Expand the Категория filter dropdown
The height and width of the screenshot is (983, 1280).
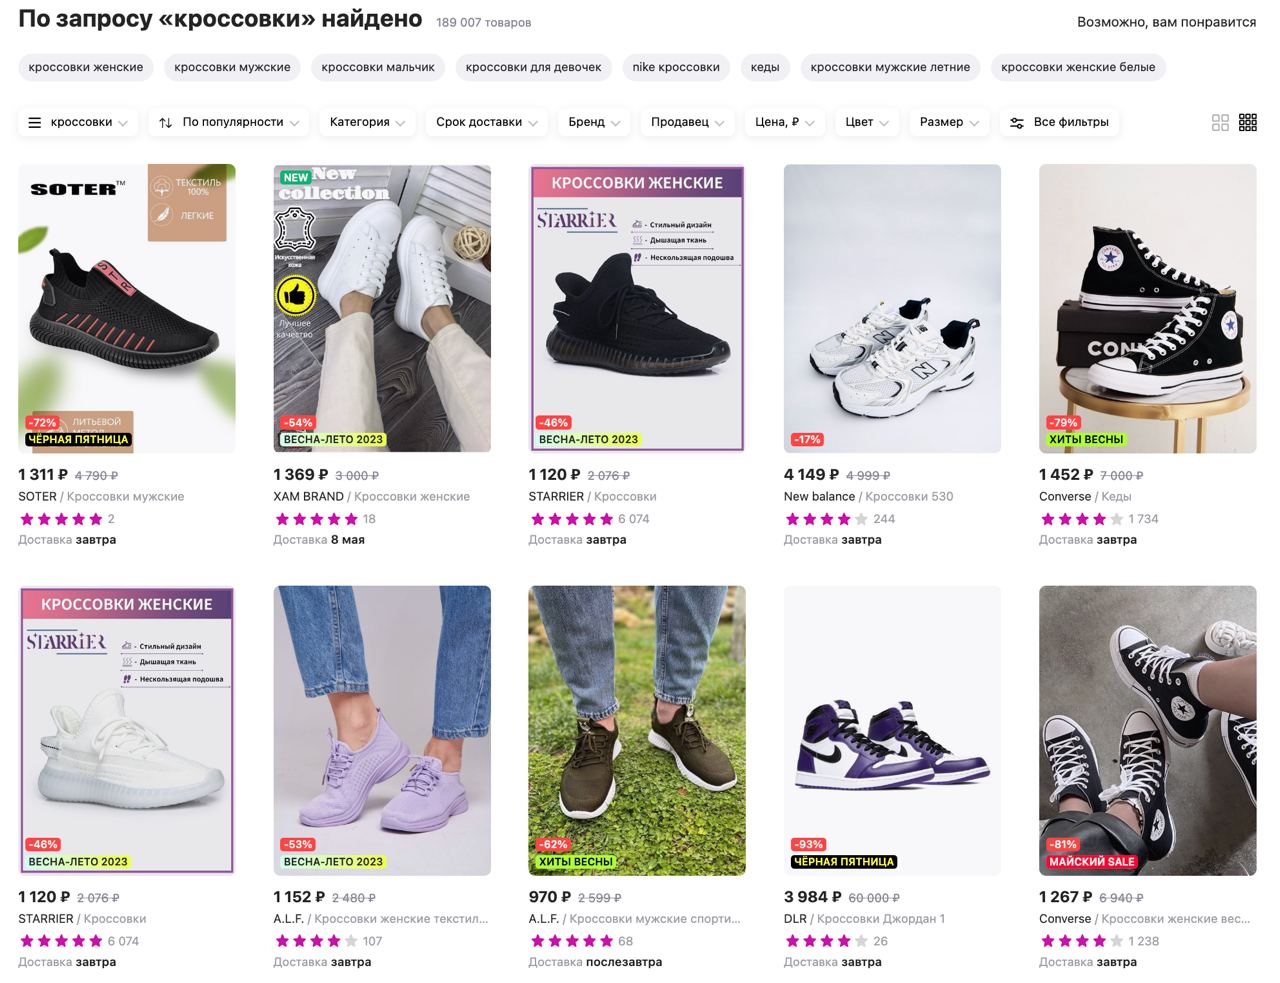coord(367,122)
